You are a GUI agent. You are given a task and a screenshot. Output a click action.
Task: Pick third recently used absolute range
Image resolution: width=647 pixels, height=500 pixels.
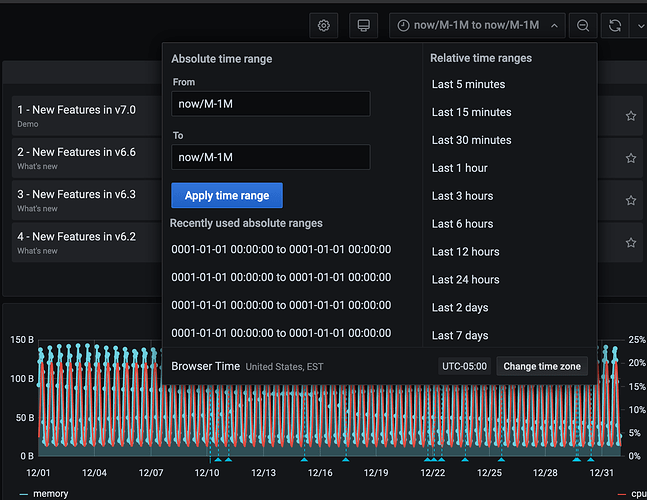[x=281, y=305]
